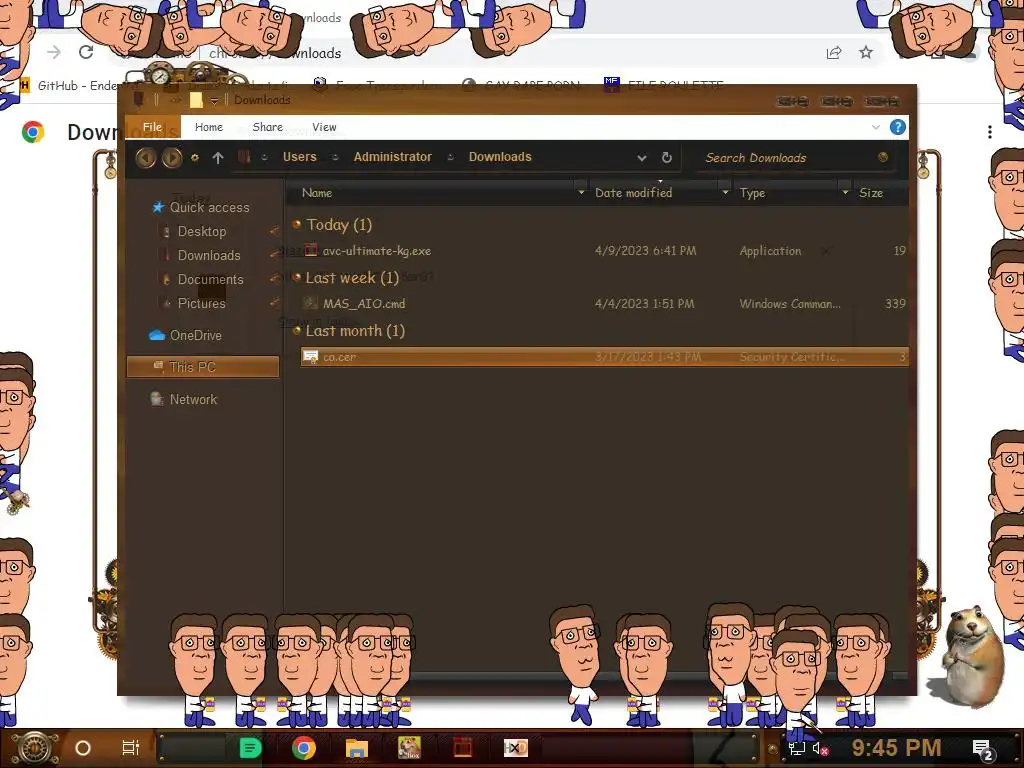
Task: Click the muted volume tray icon
Action: (820, 749)
